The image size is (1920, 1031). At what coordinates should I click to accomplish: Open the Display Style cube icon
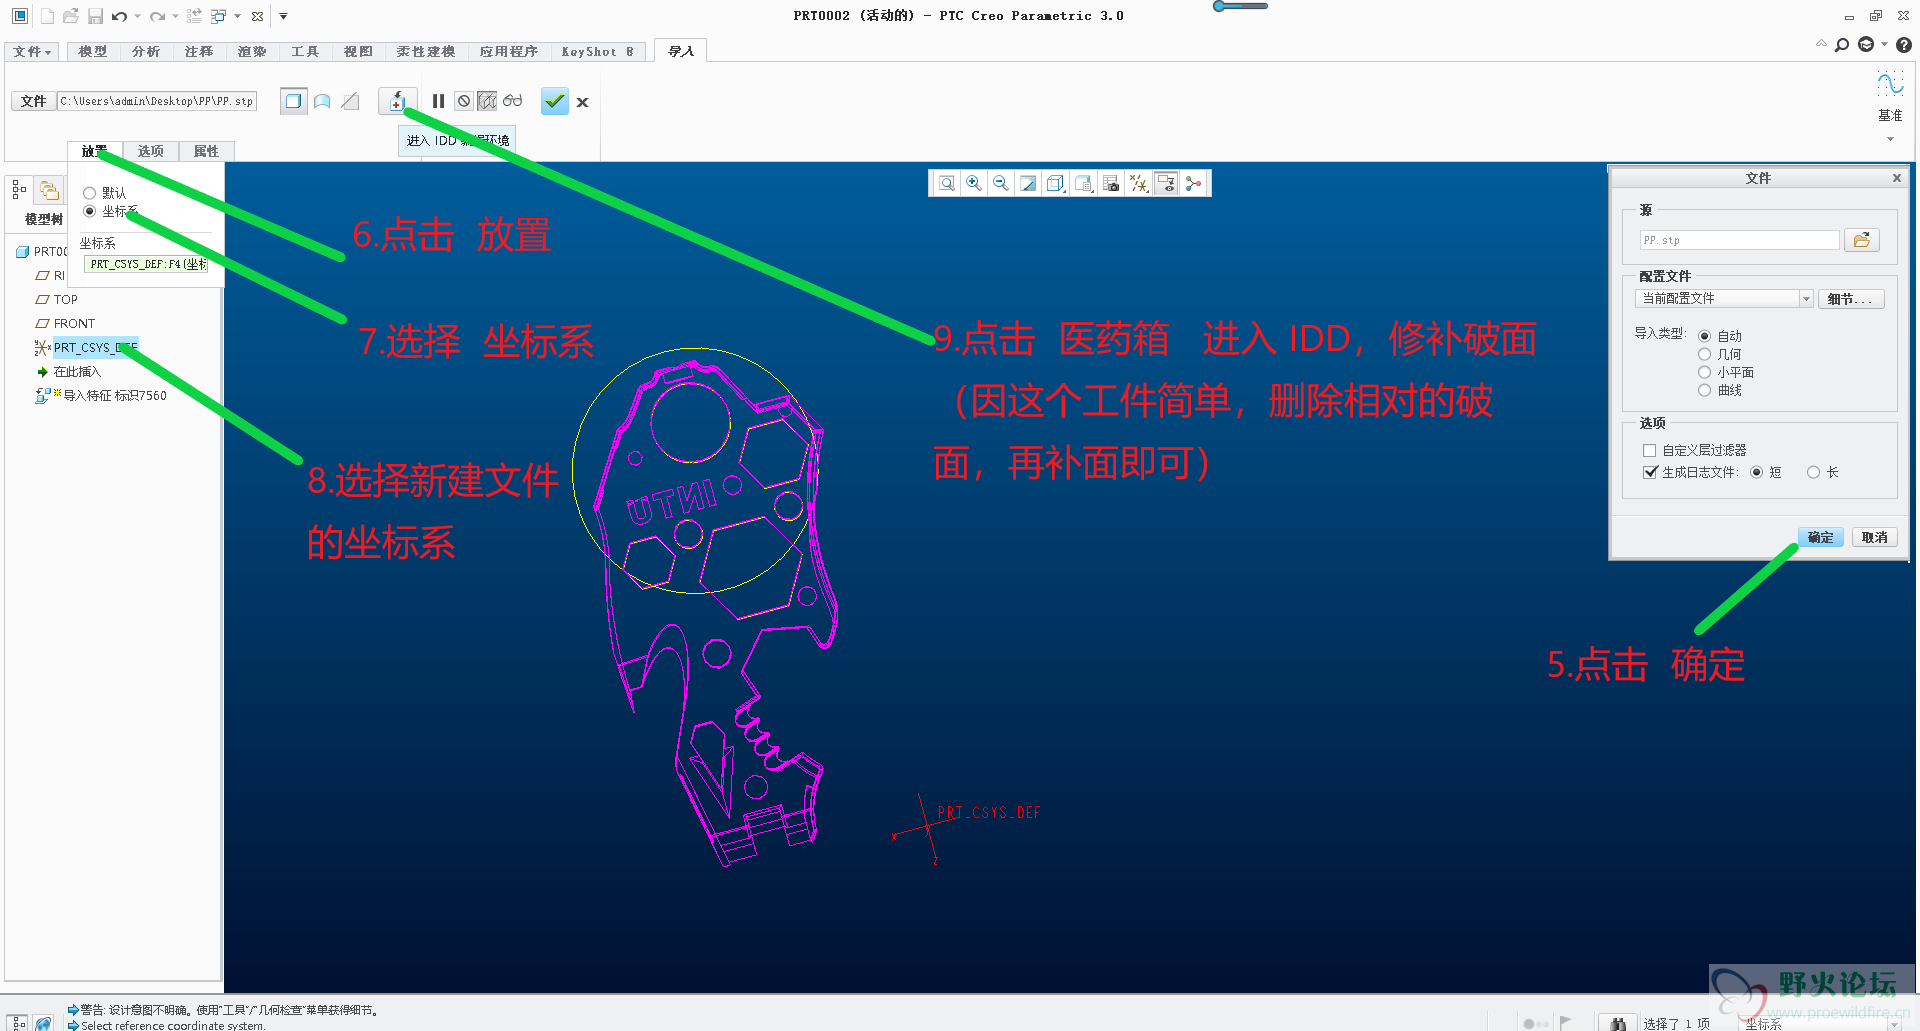point(1055,183)
